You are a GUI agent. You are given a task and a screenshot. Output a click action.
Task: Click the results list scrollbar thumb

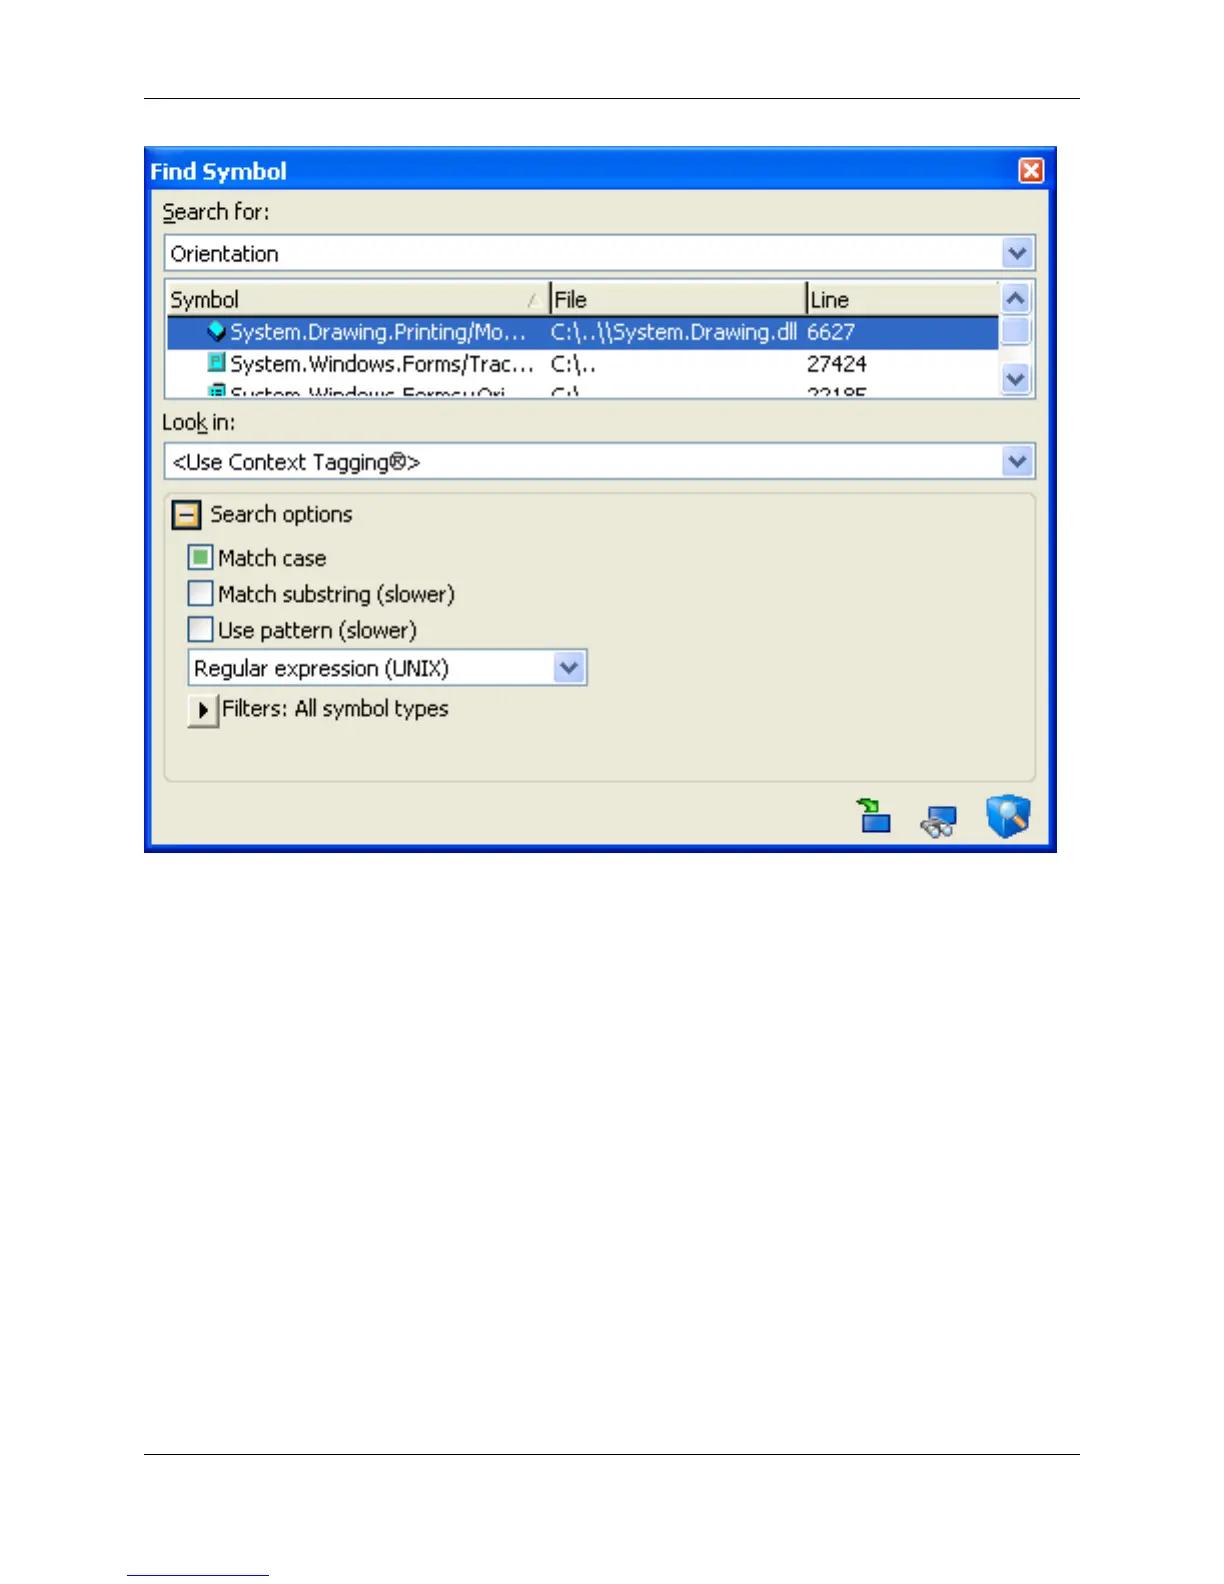tap(1016, 331)
